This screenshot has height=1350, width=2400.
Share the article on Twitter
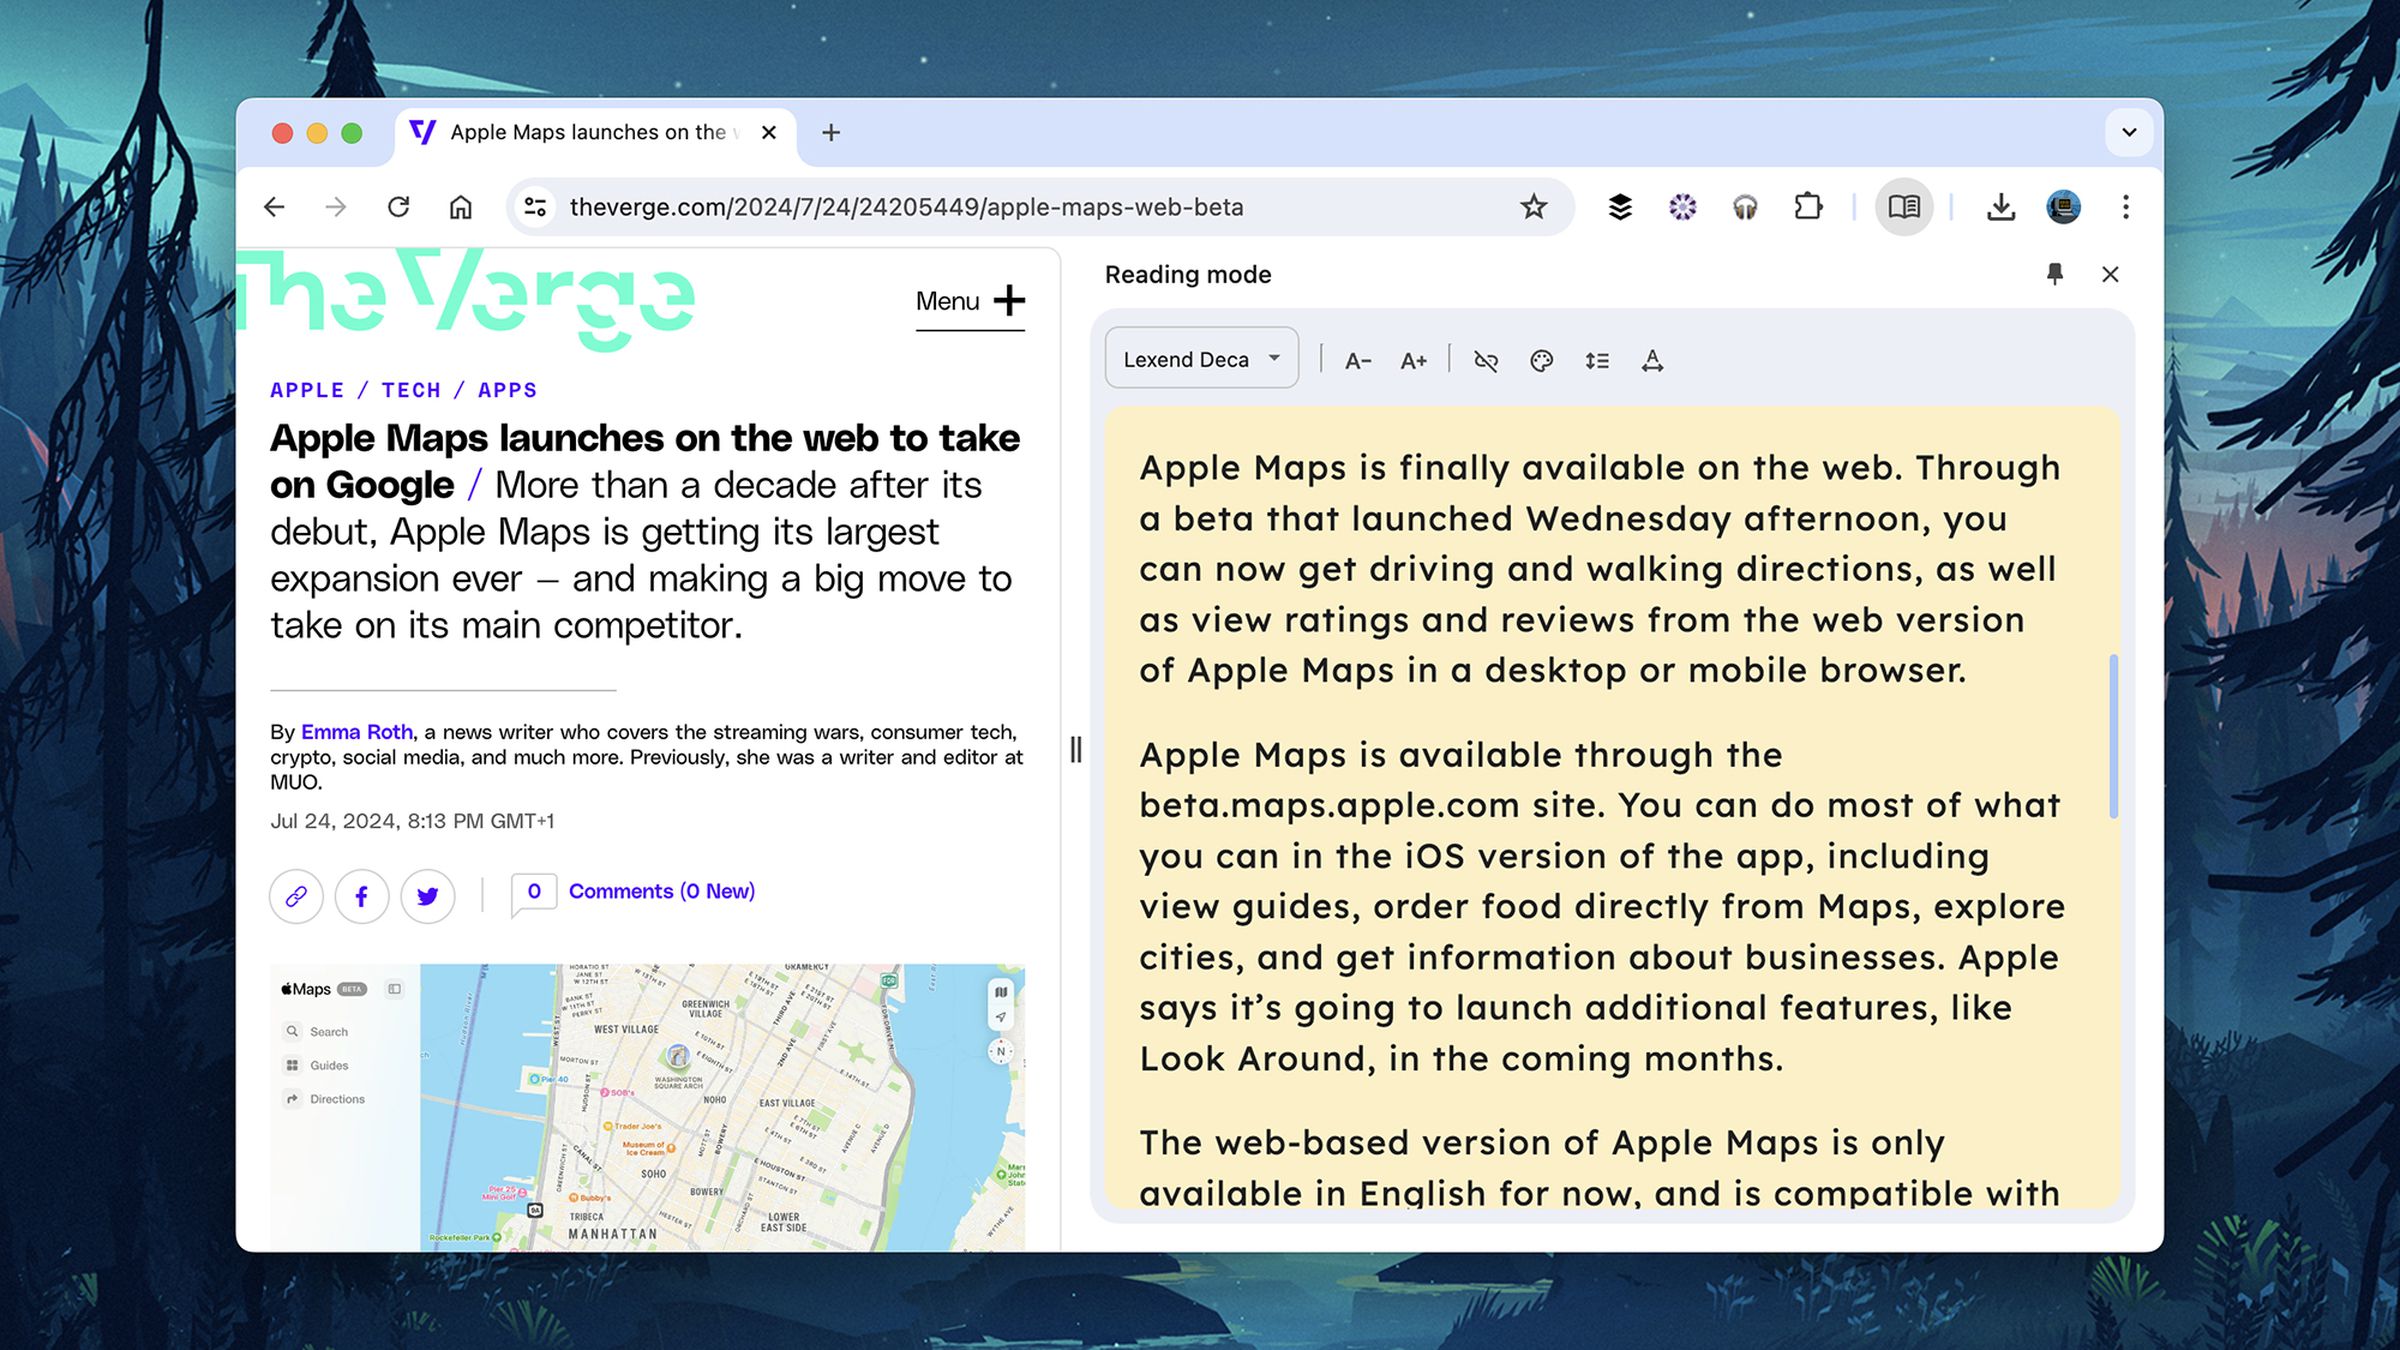point(428,897)
